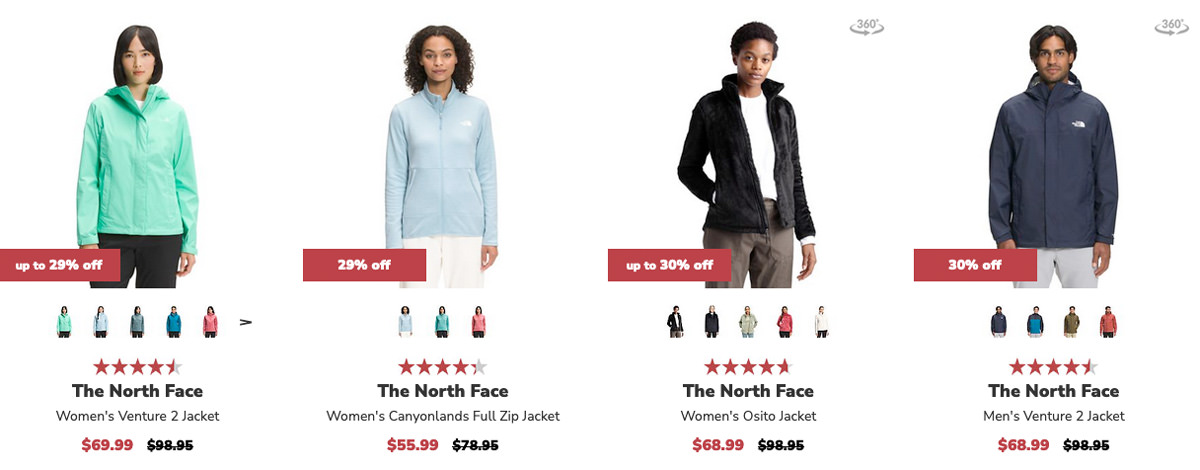Open Women's Venture 2 Jacket product link
The width and height of the screenshot is (1200, 470).
(137, 416)
